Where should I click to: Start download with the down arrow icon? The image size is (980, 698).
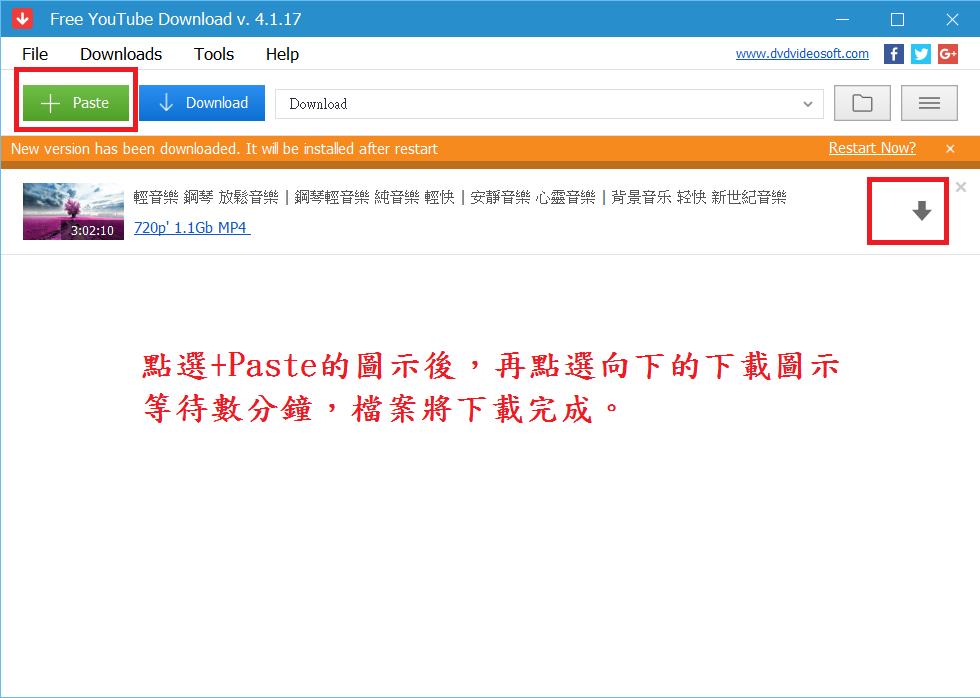click(922, 211)
